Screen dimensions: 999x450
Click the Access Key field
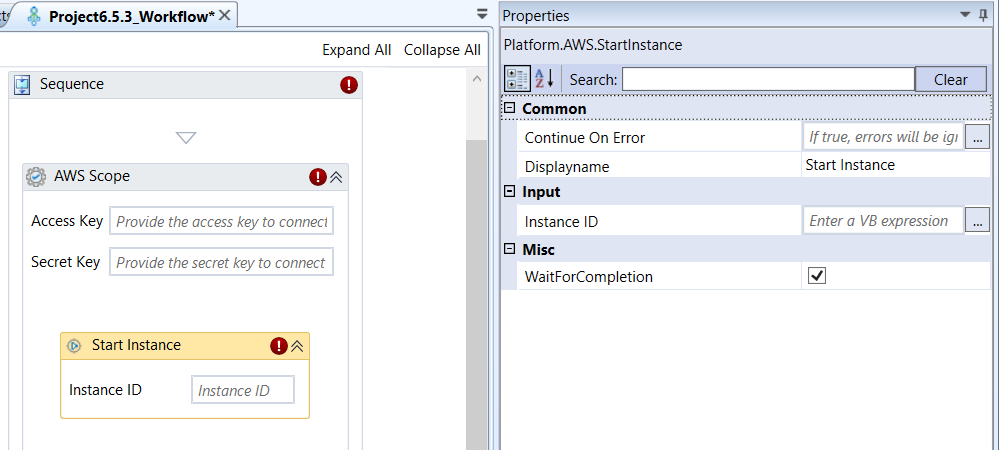[221, 221]
